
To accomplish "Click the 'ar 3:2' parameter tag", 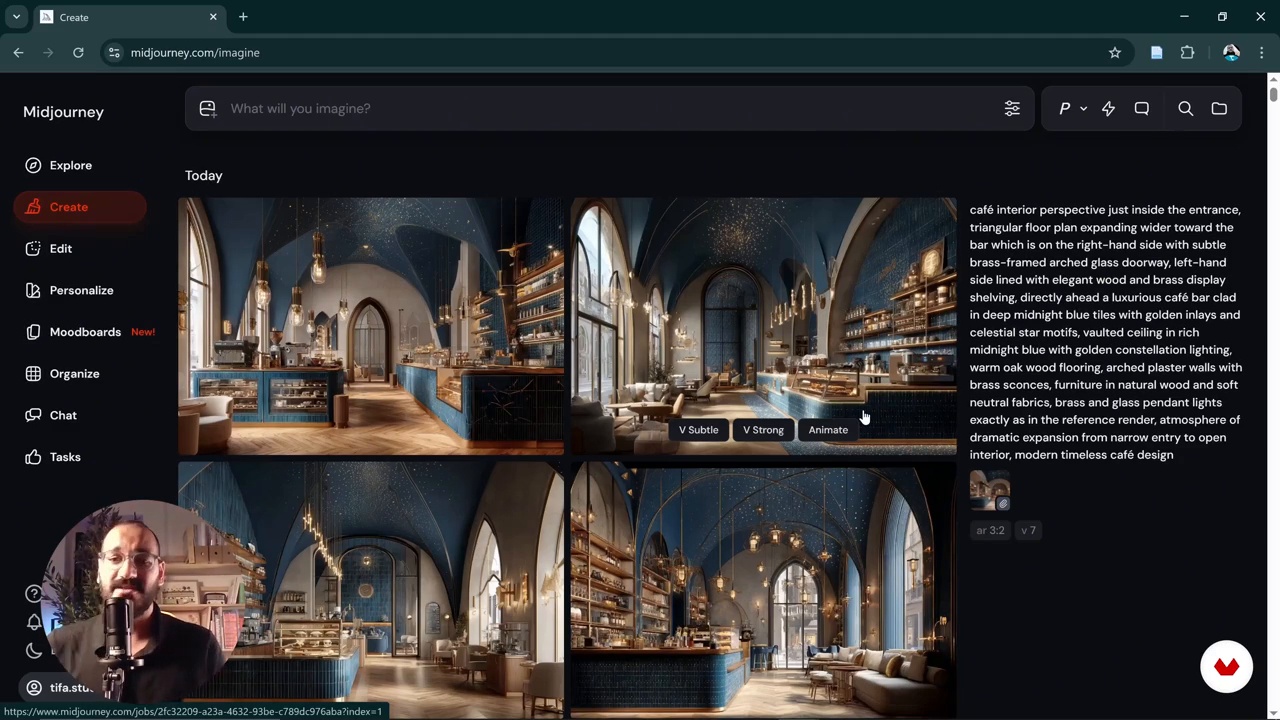I will [990, 530].
